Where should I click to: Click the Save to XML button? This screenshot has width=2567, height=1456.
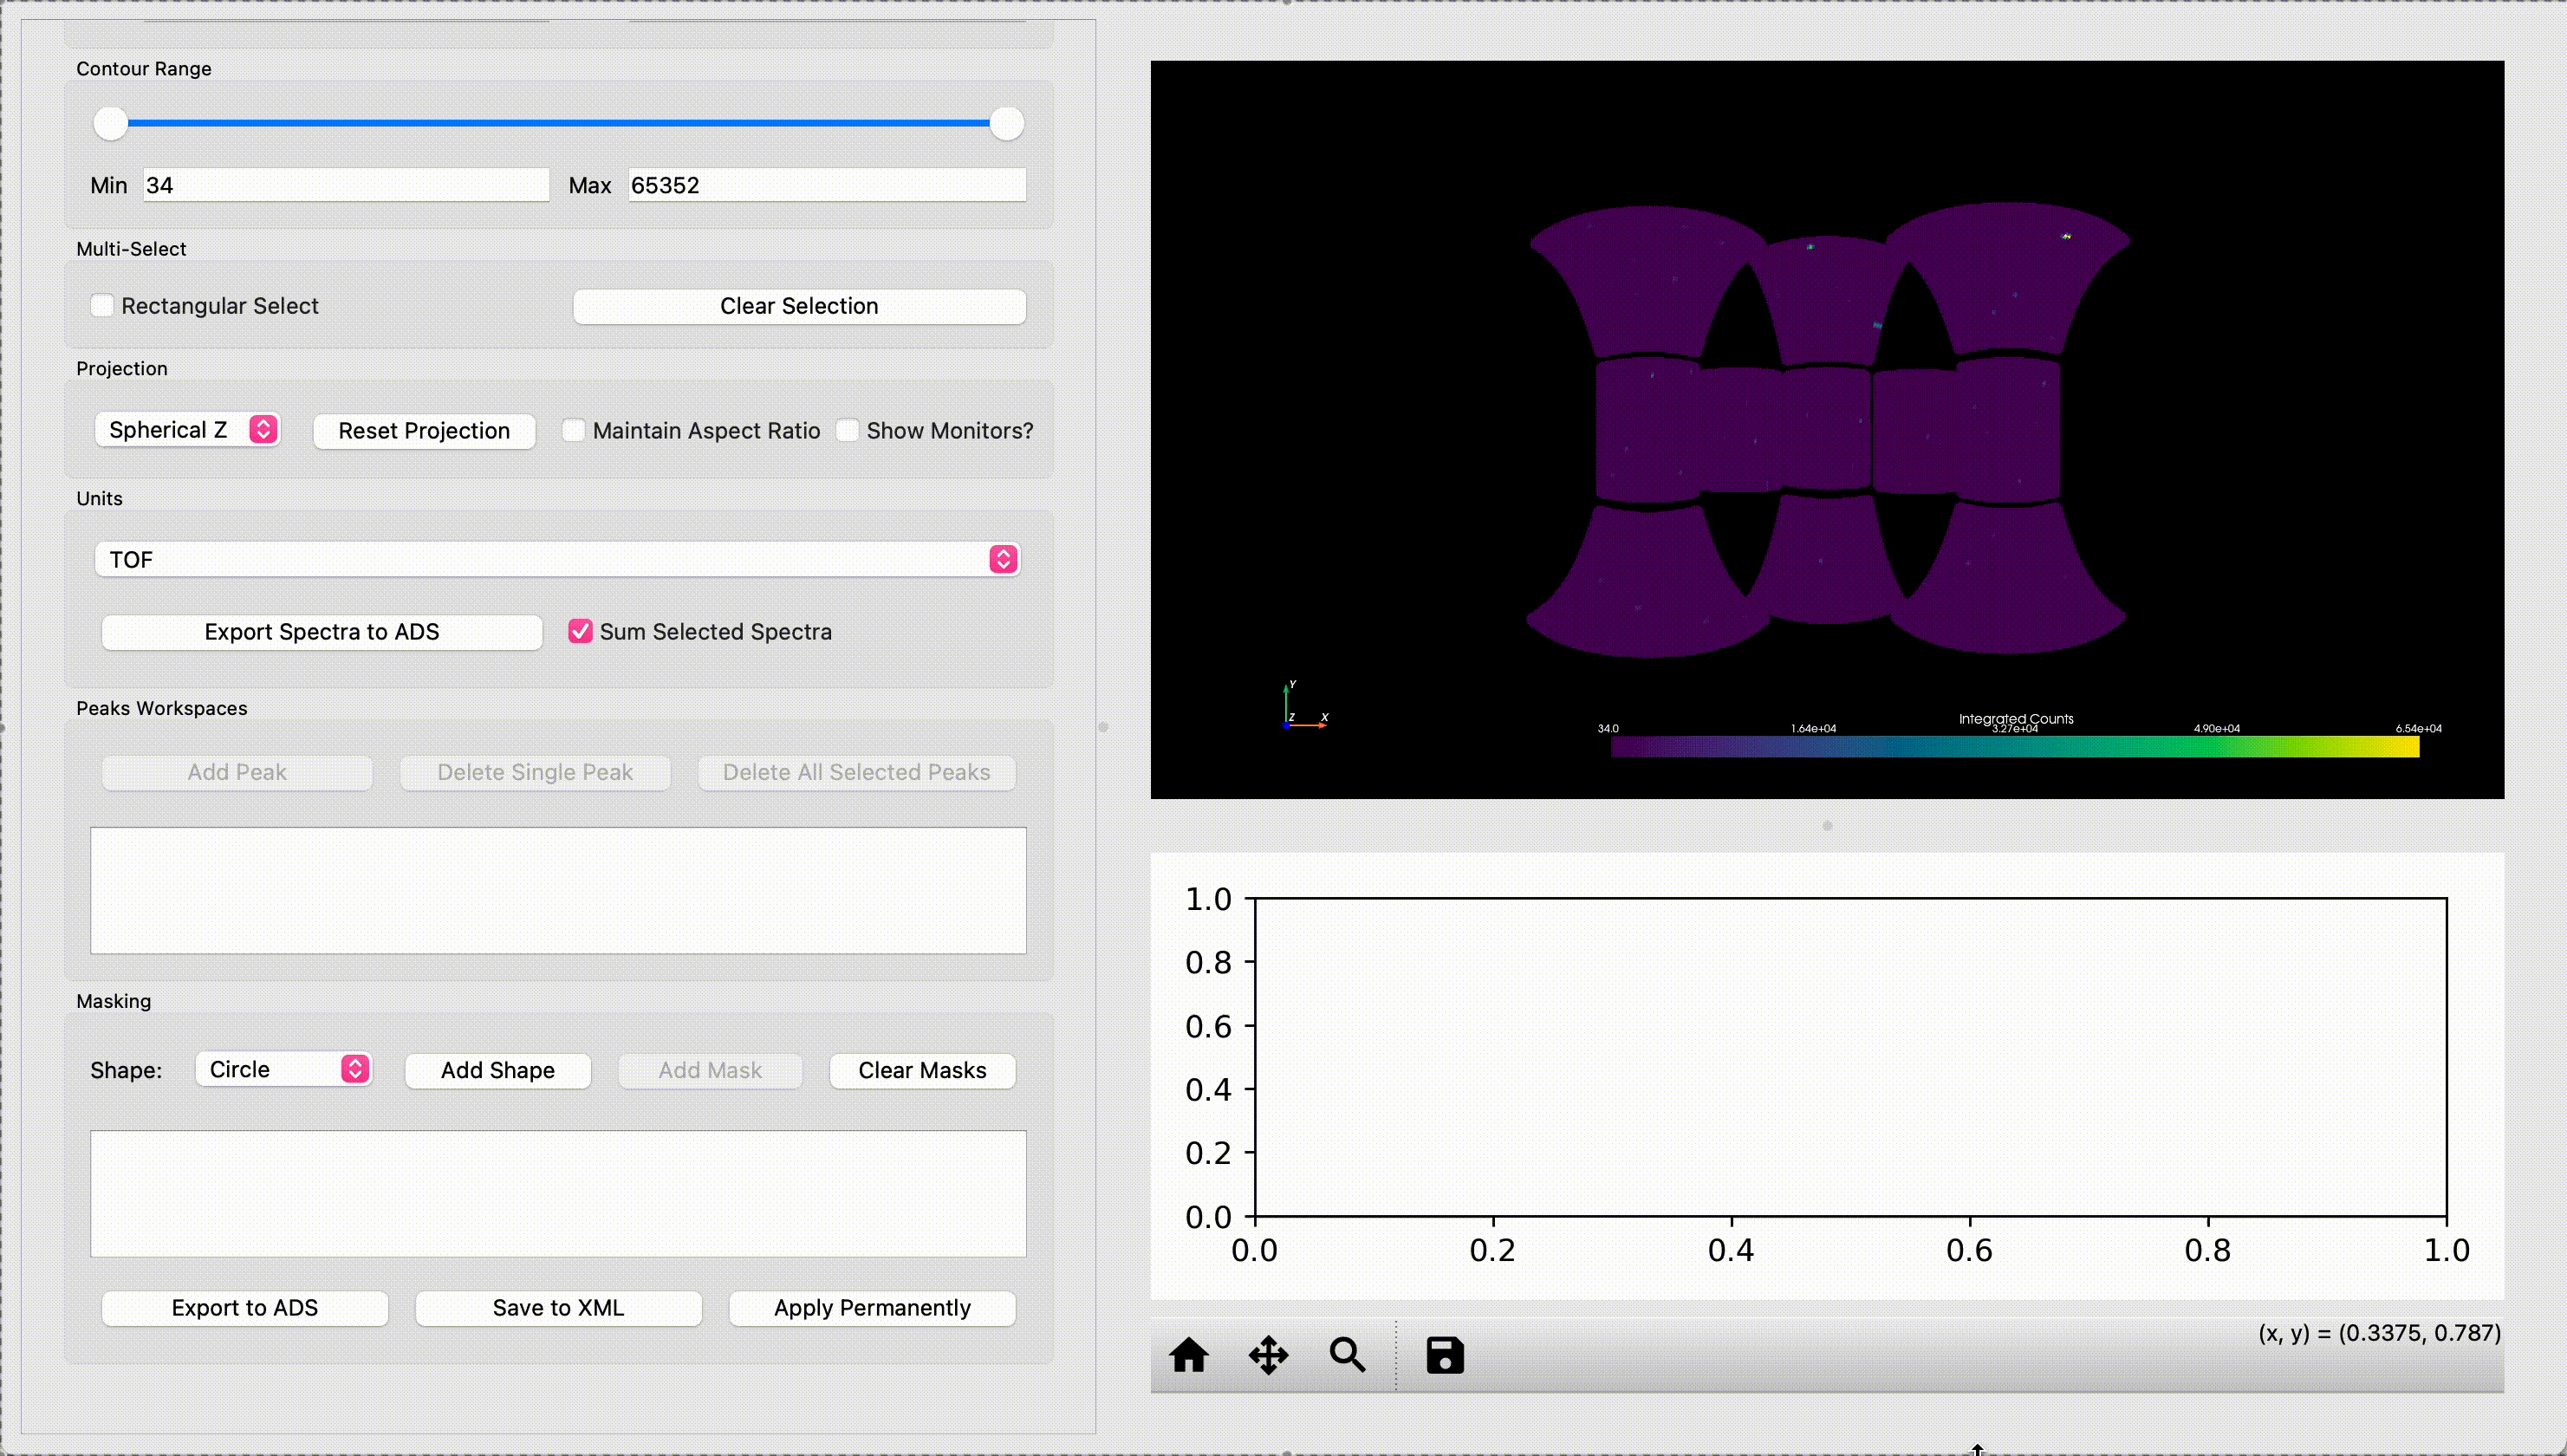[x=558, y=1307]
